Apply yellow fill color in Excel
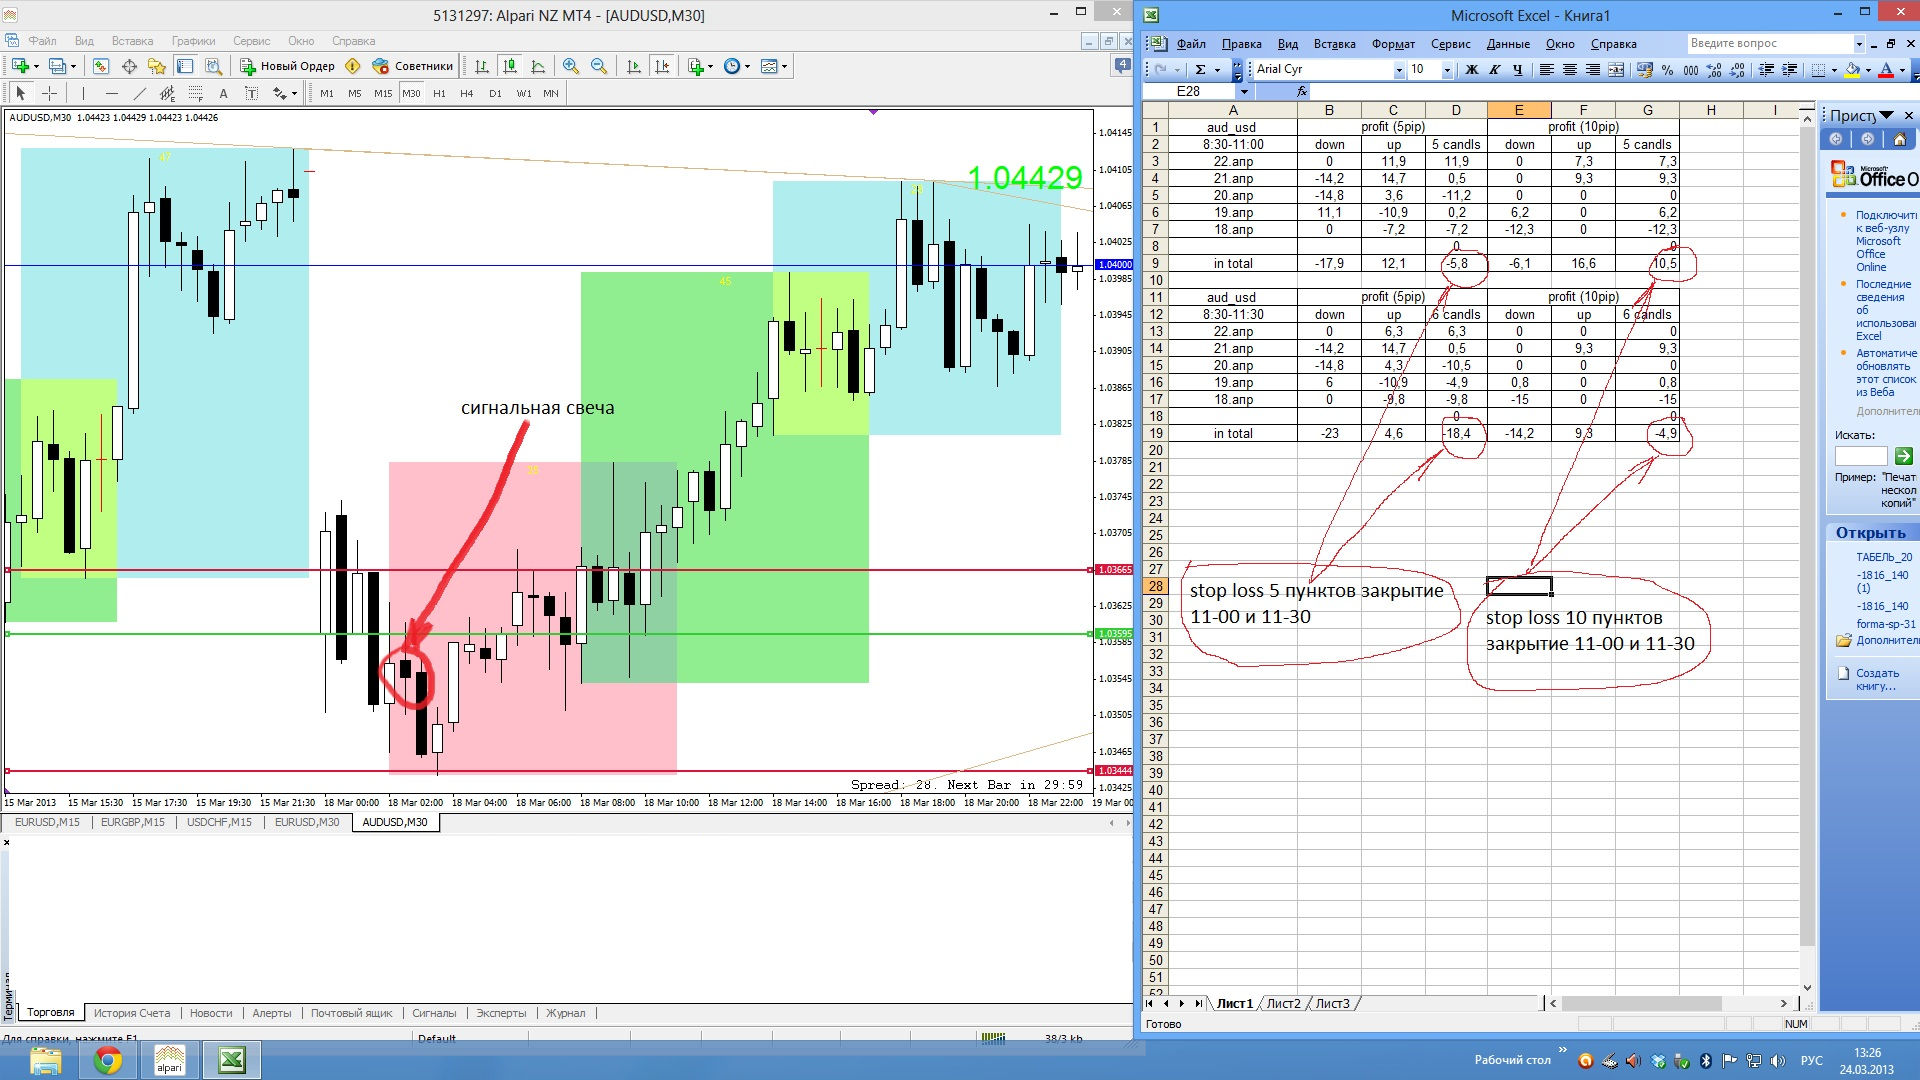 (1852, 70)
